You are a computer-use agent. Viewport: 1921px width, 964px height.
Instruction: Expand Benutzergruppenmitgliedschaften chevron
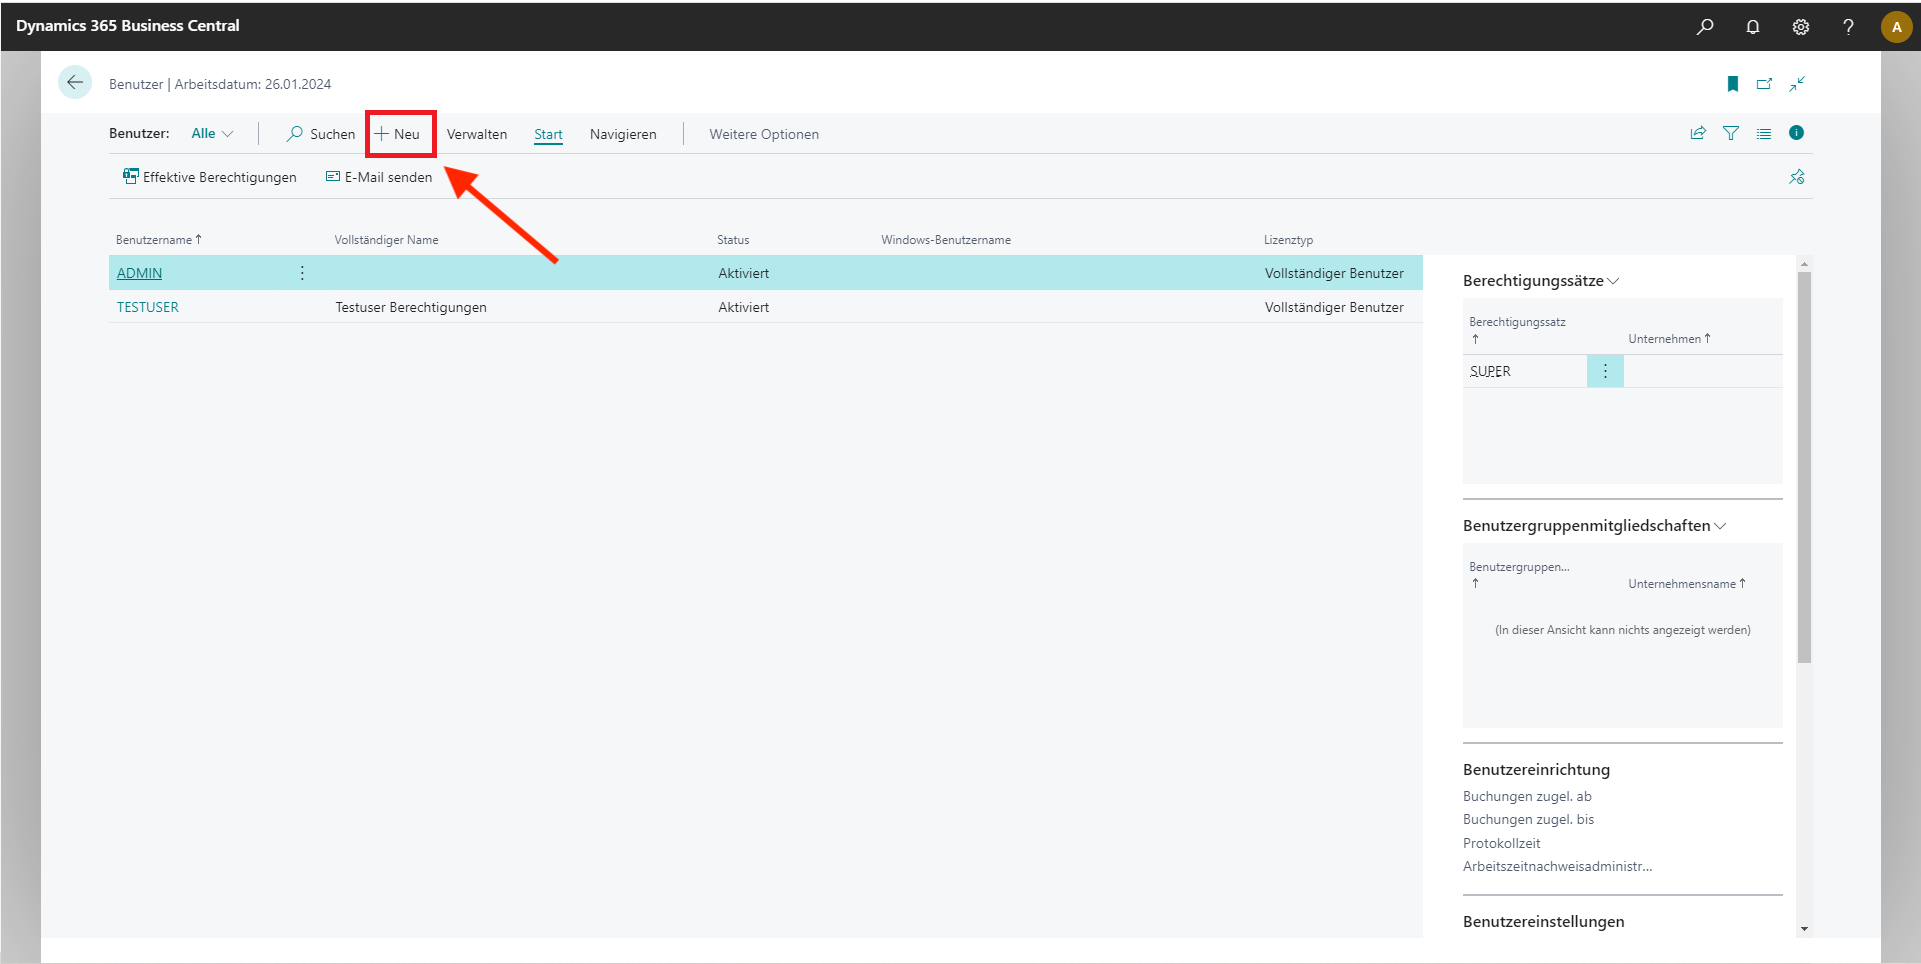[1720, 526]
